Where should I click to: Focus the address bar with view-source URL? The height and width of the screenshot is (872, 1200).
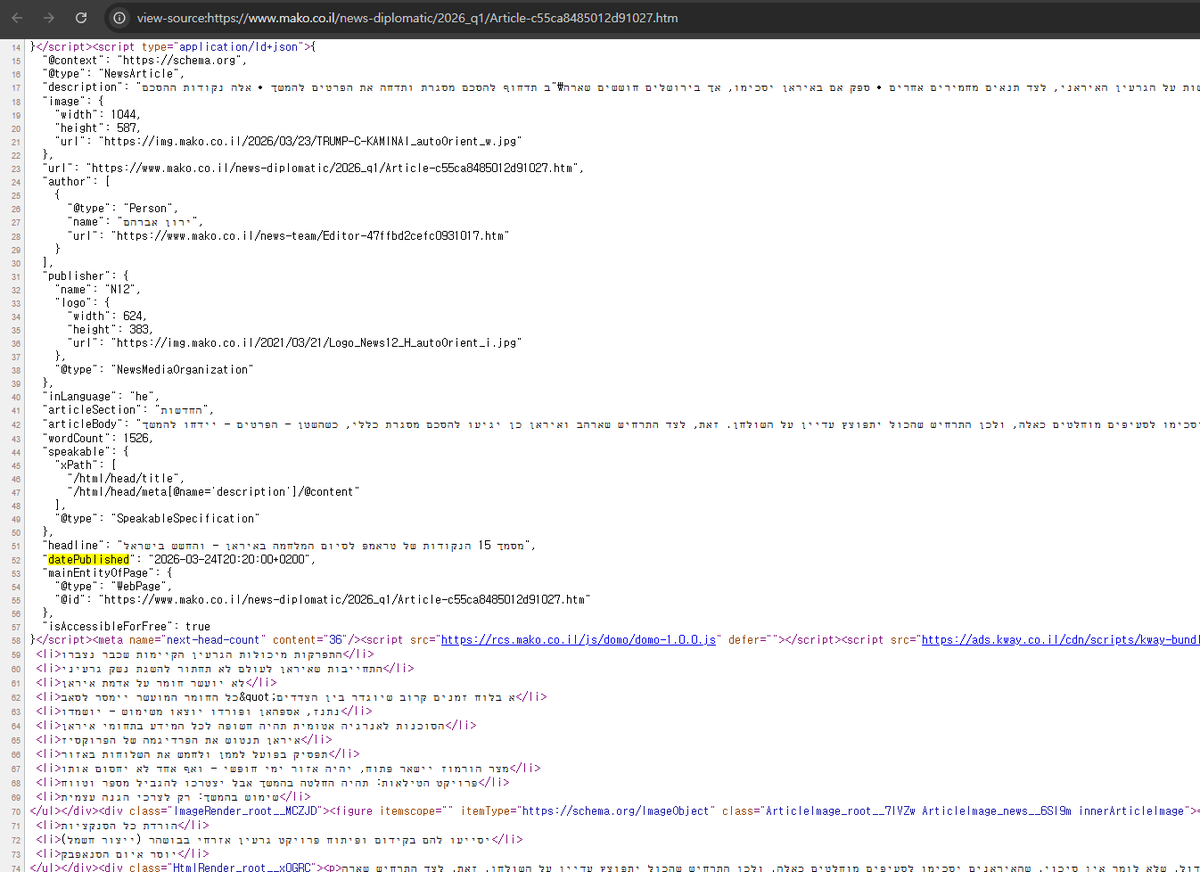pos(406,18)
